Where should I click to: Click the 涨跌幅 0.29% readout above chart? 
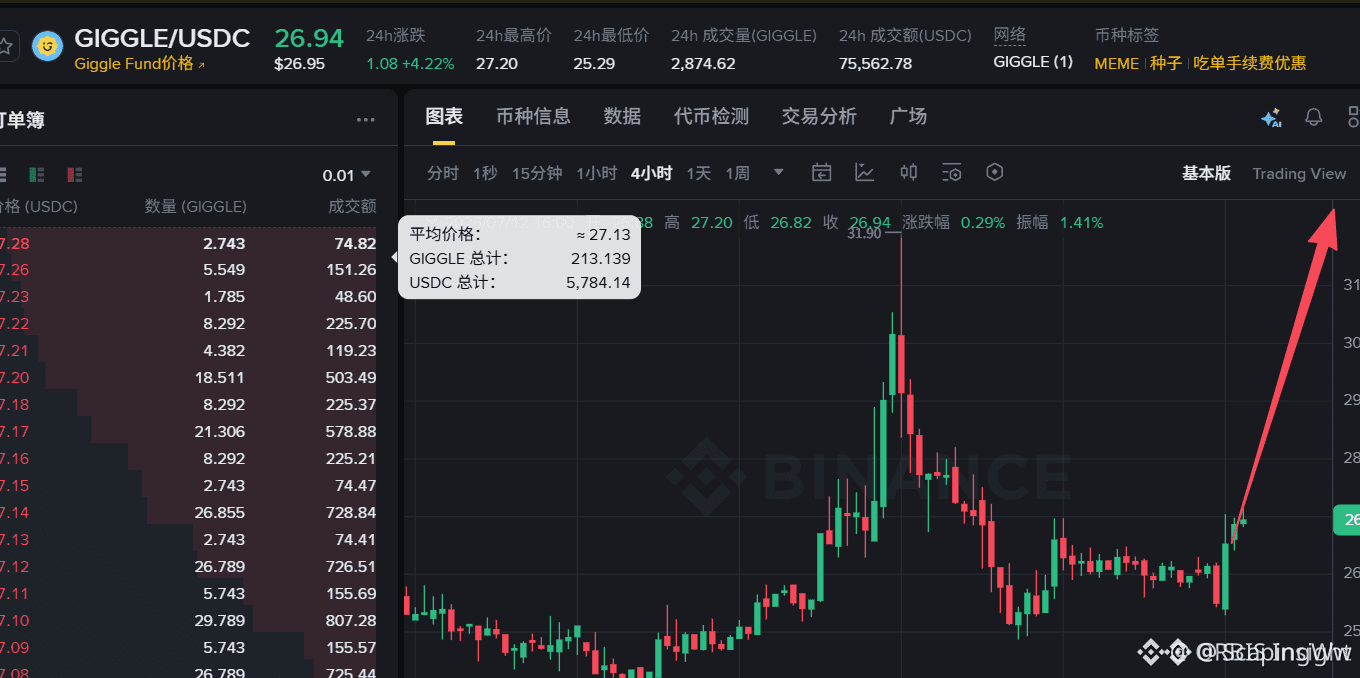(953, 223)
